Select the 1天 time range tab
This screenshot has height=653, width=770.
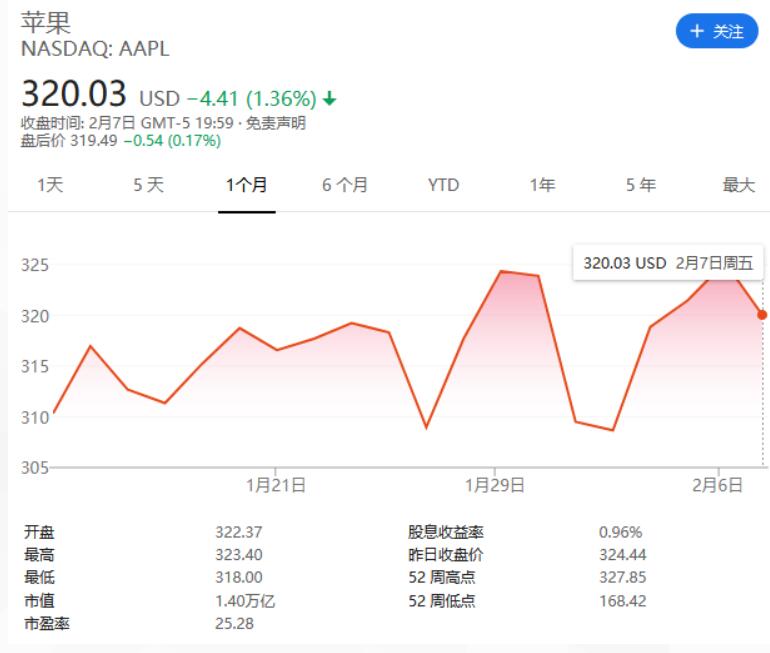pos(50,185)
